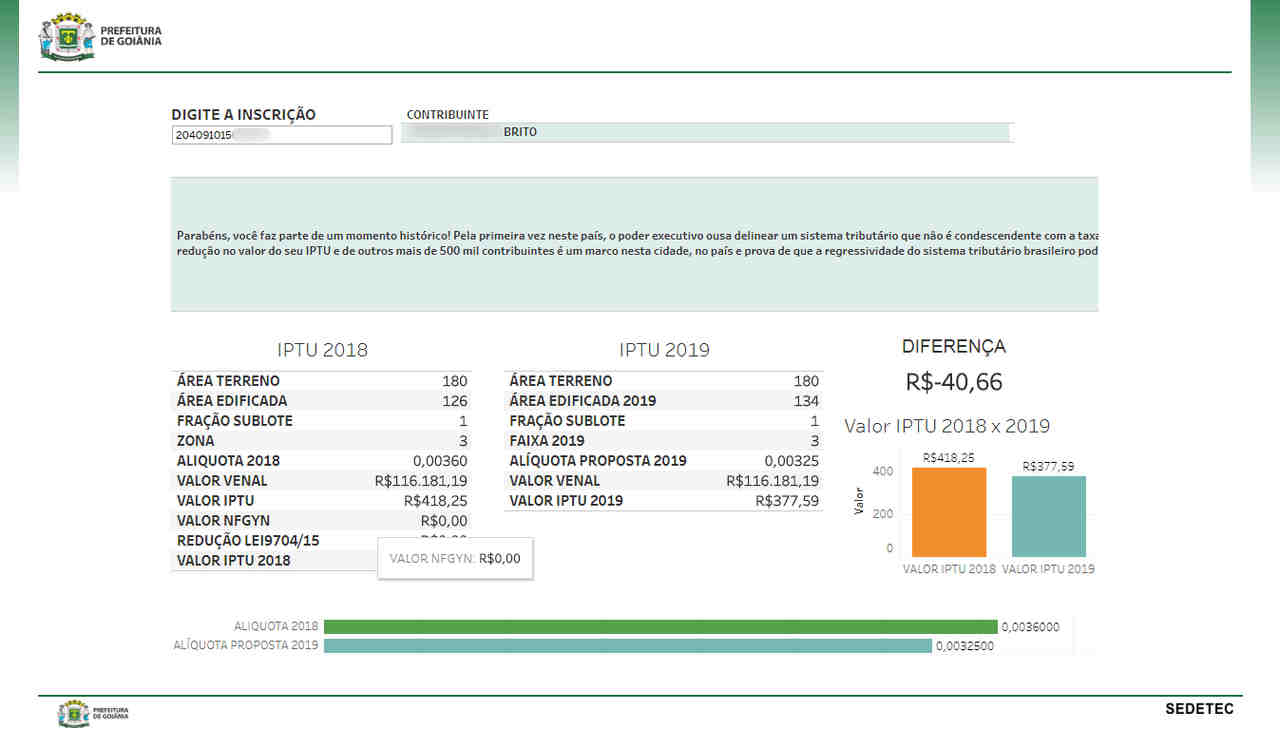Click 2019 VALOR VENAL value R$116.181,19
The image size is (1280, 730).
772,481
